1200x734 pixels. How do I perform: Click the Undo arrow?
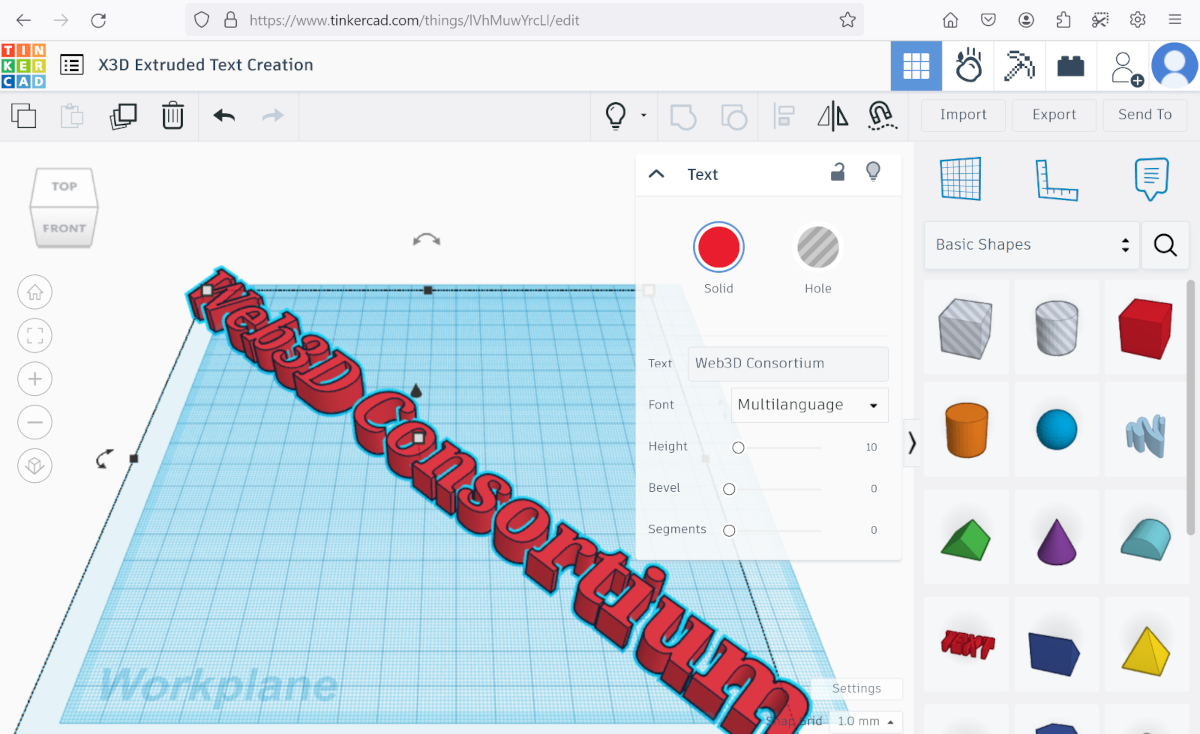click(224, 115)
